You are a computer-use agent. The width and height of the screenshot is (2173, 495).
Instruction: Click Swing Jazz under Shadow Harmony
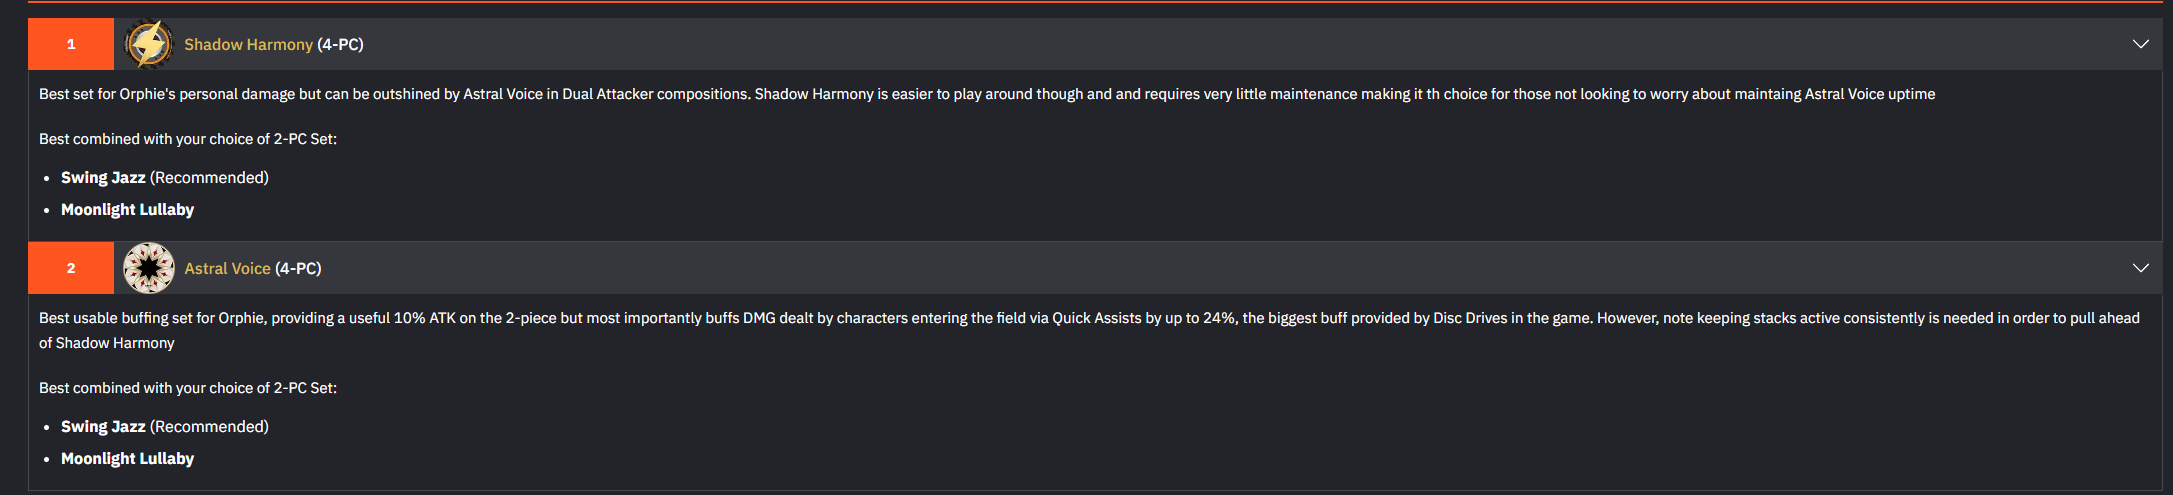tap(103, 178)
